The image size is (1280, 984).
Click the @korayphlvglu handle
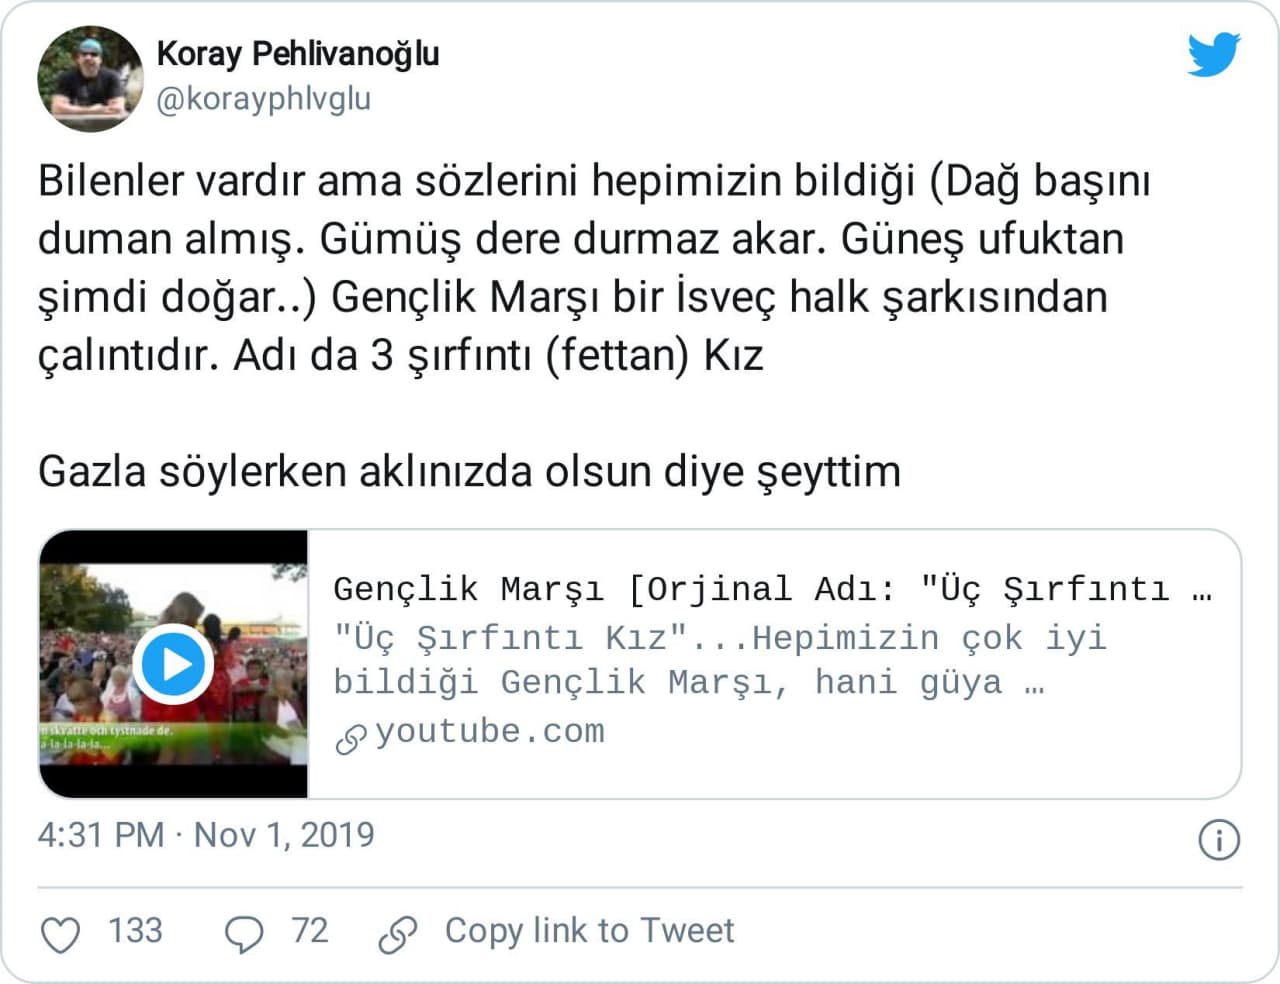pos(263,99)
